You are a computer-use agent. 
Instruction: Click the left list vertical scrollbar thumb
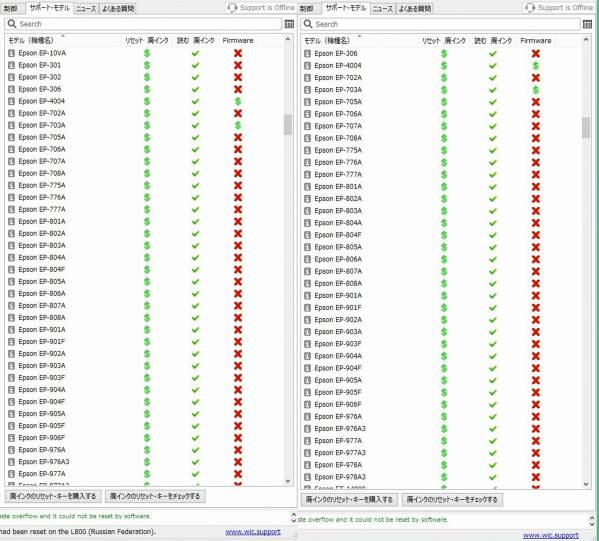tap(288, 125)
